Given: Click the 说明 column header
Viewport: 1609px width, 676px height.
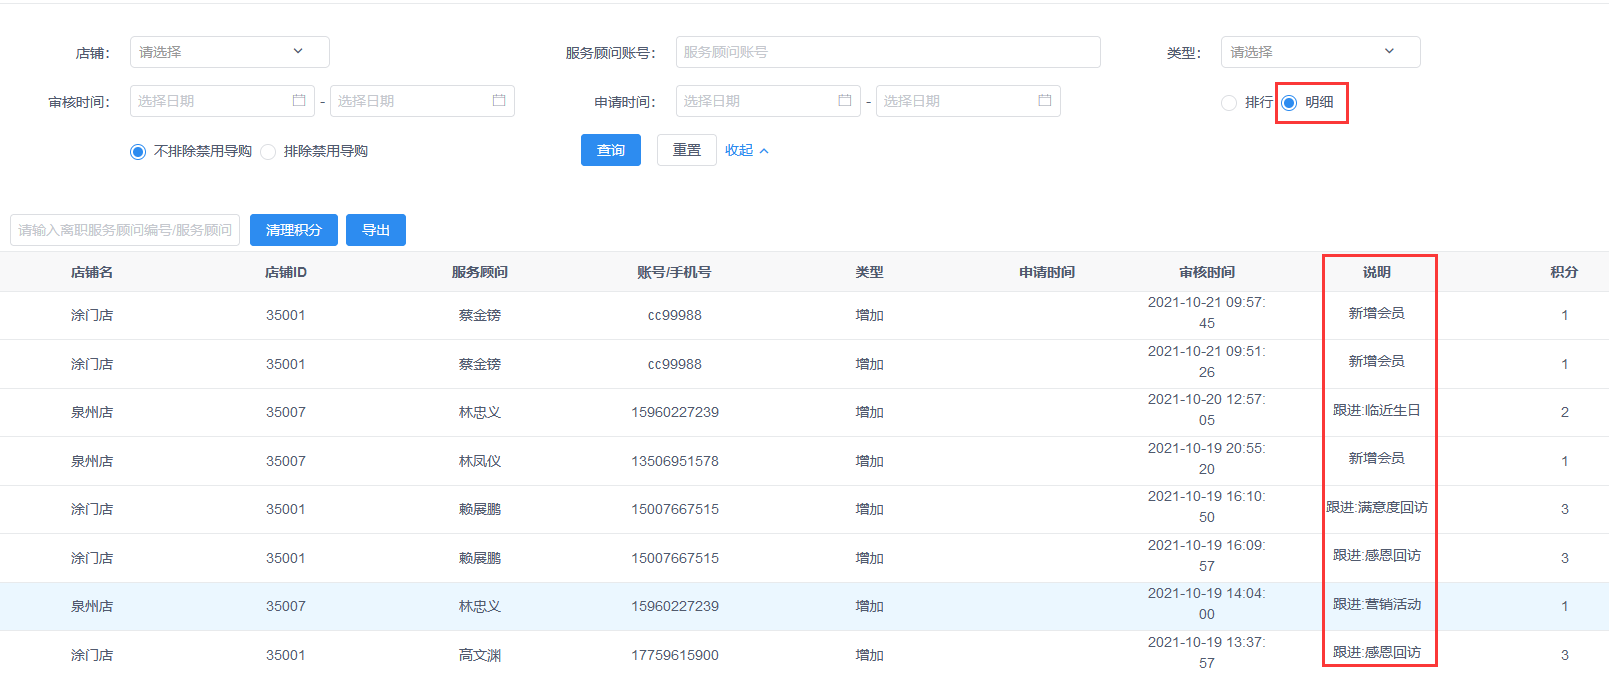Looking at the screenshot, I should point(1376,272).
